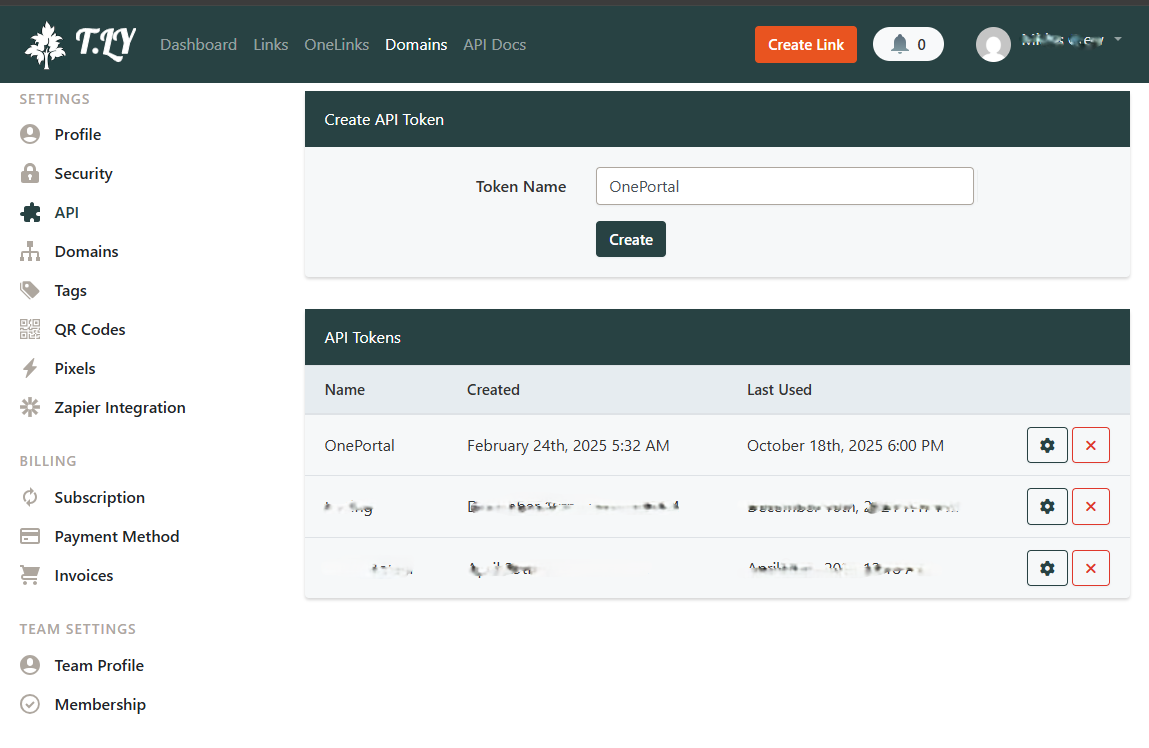The width and height of the screenshot is (1149, 748).
Task: Select the API puzzle icon in sidebar
Action: (x=29, y=212)
